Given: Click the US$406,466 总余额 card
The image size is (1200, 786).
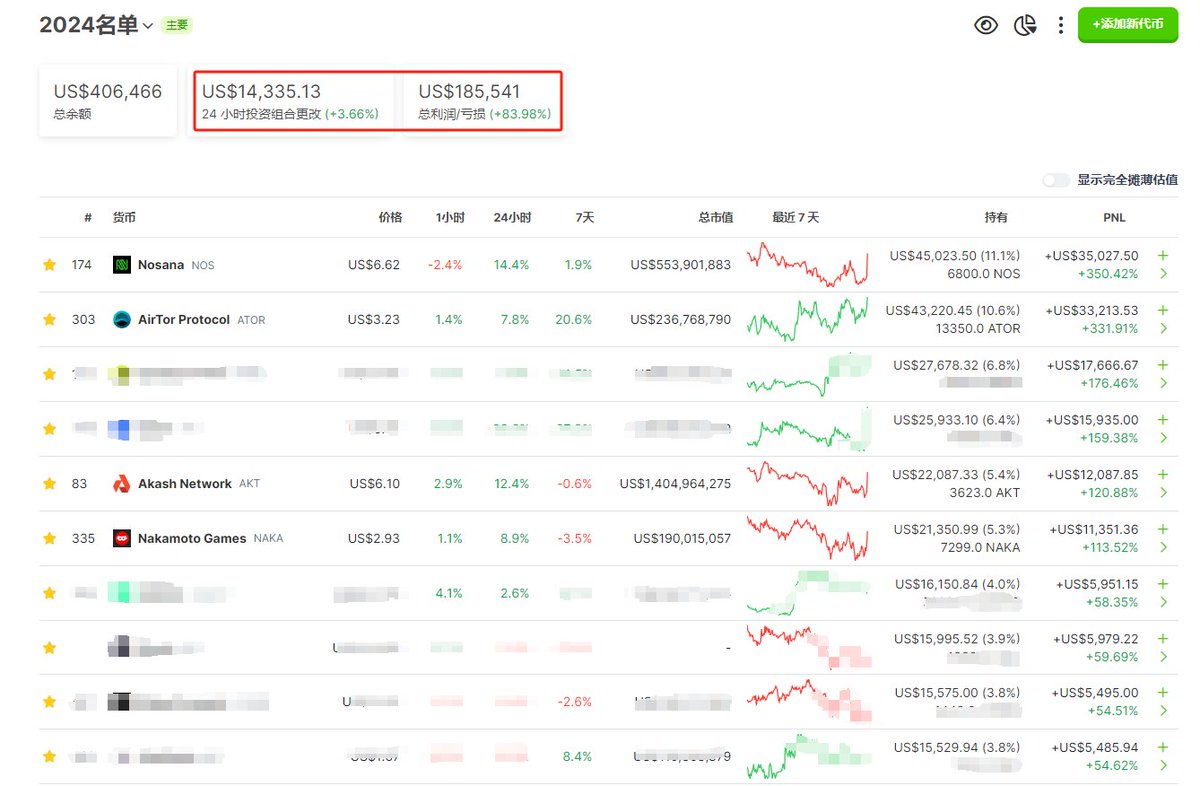Looking at the screenshot, I should [x=108, y=100].
